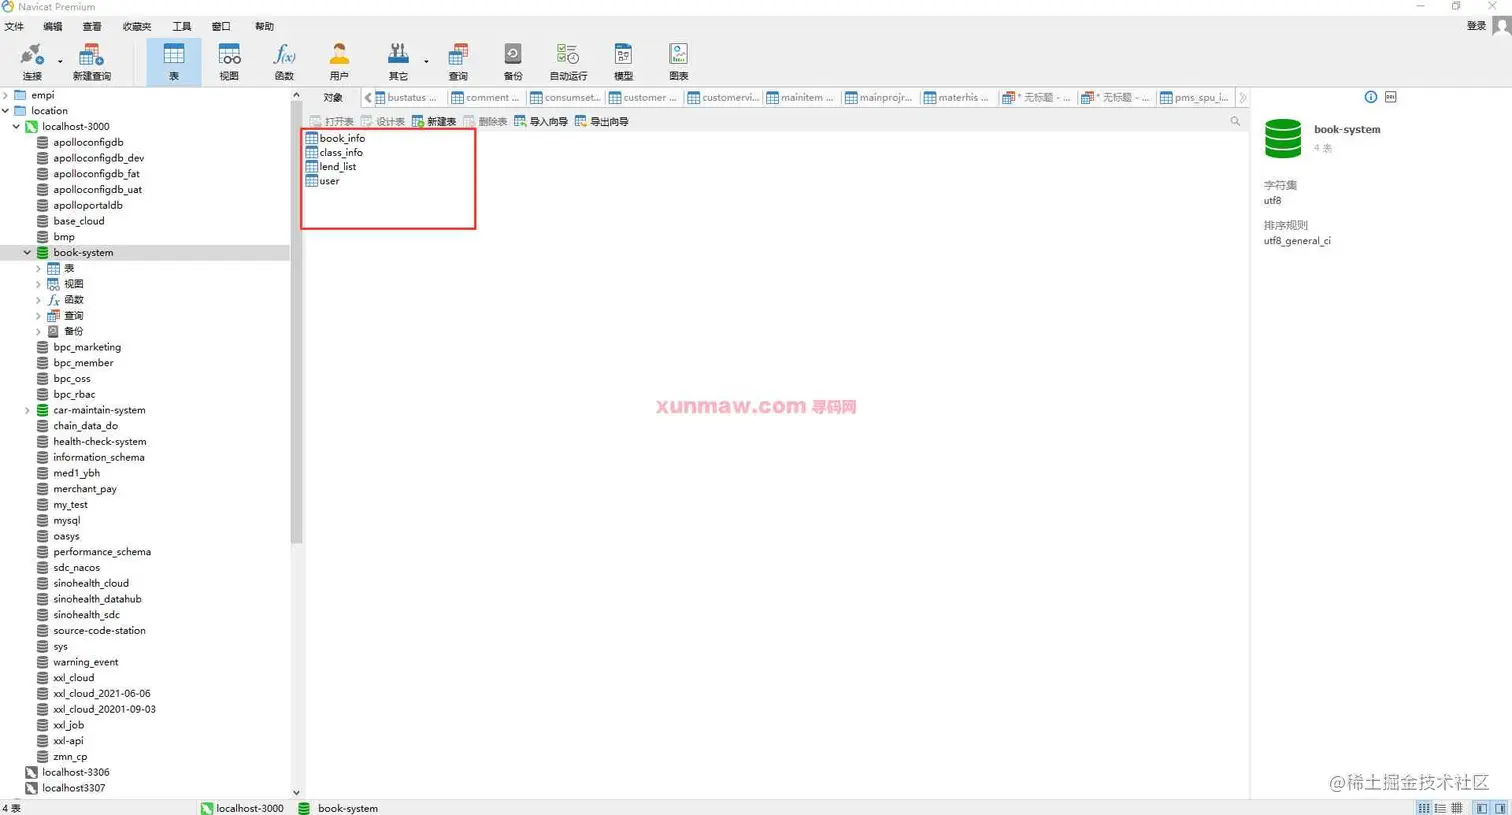Expand the 函数 node under book-system
Image resolution: width=1512 pixels, height=815 pixels.
click(x=38, y=300)
